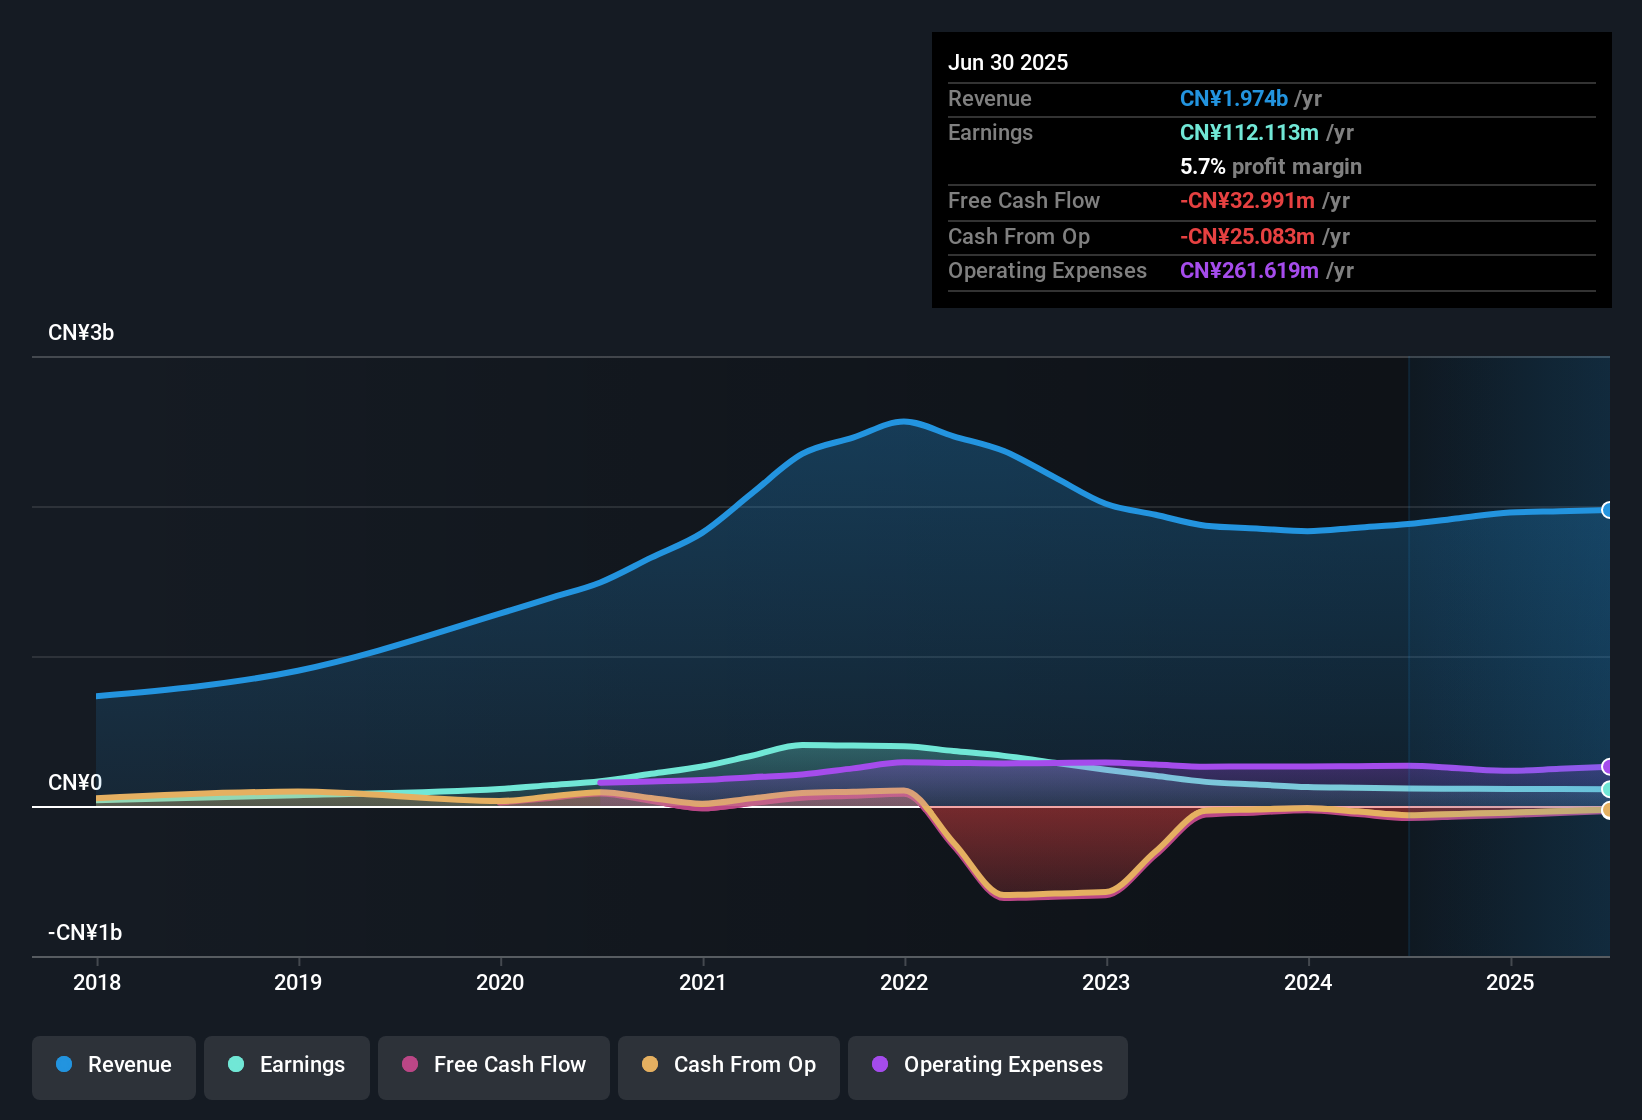Click the 2022 label on the x-axis
Viewport: 1642px width, 1120px height.
[x=904, y=983]
